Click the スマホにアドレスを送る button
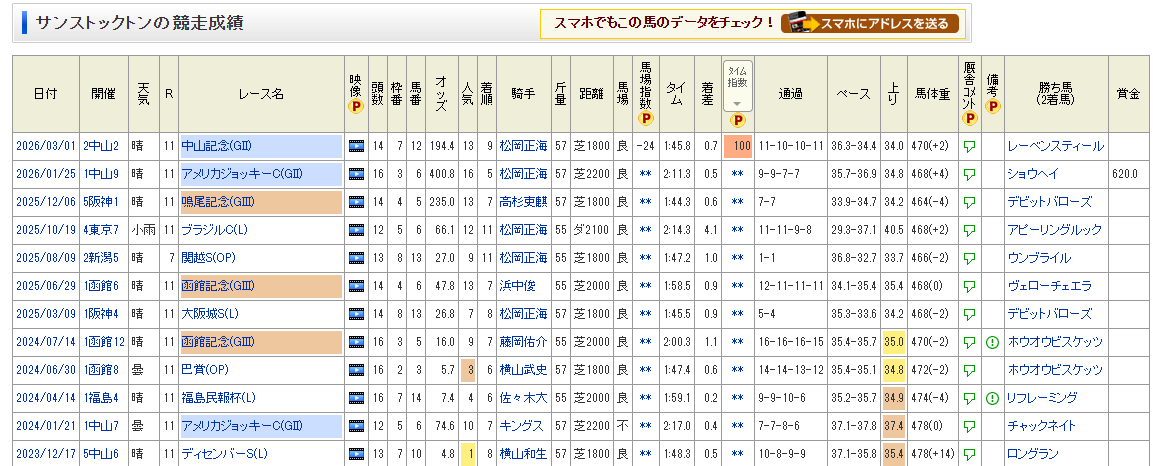 869,23
